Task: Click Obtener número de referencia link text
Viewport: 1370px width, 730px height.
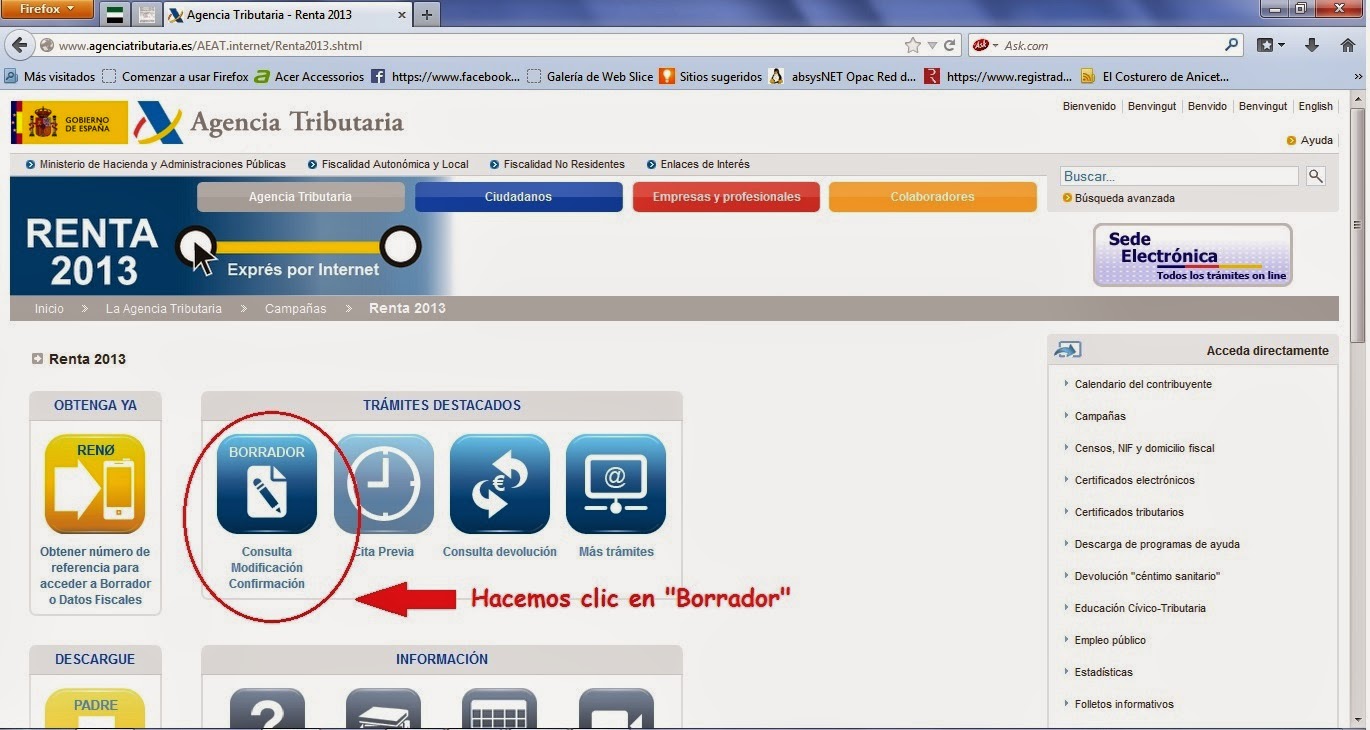Action: 95,576
